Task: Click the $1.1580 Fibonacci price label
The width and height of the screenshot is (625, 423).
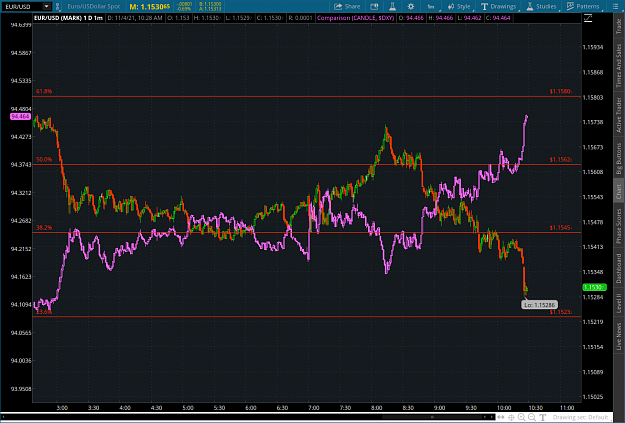Action: click(x=560, y=91)
